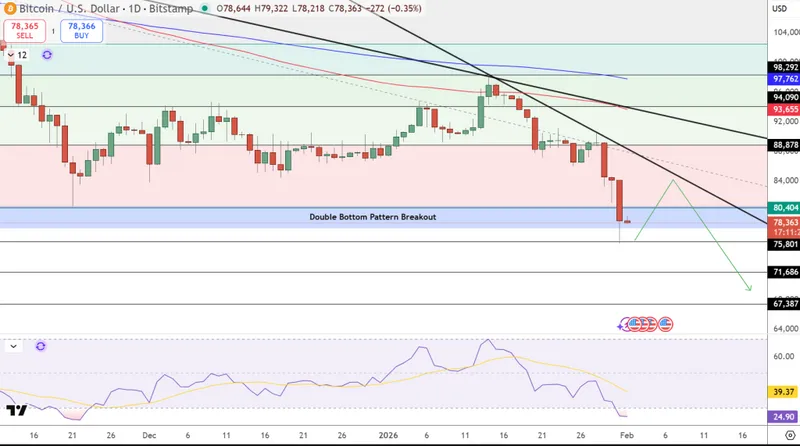Screen dimensions: 800x446
Task: Click the red 93,655 moving average label
Action: pos(784,109)
